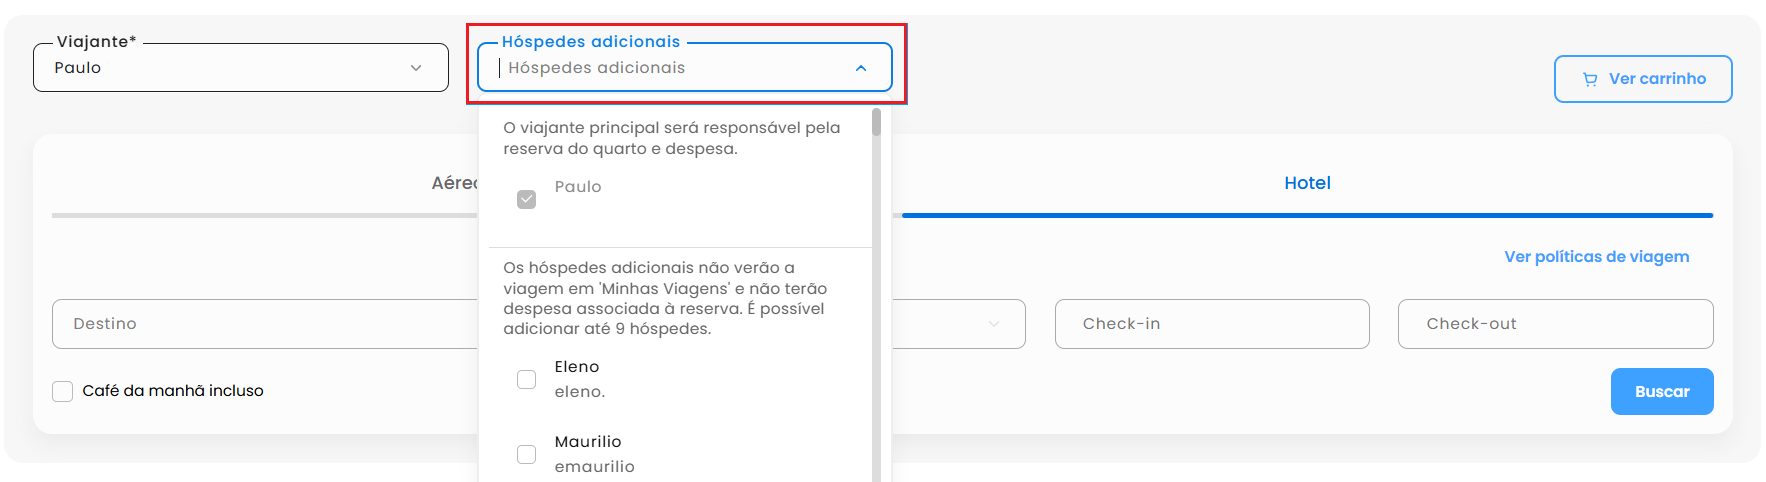Open Ver carrinho
Image resolution: width=1766 pixels, height=482 pixels.
pos(1643,79)
